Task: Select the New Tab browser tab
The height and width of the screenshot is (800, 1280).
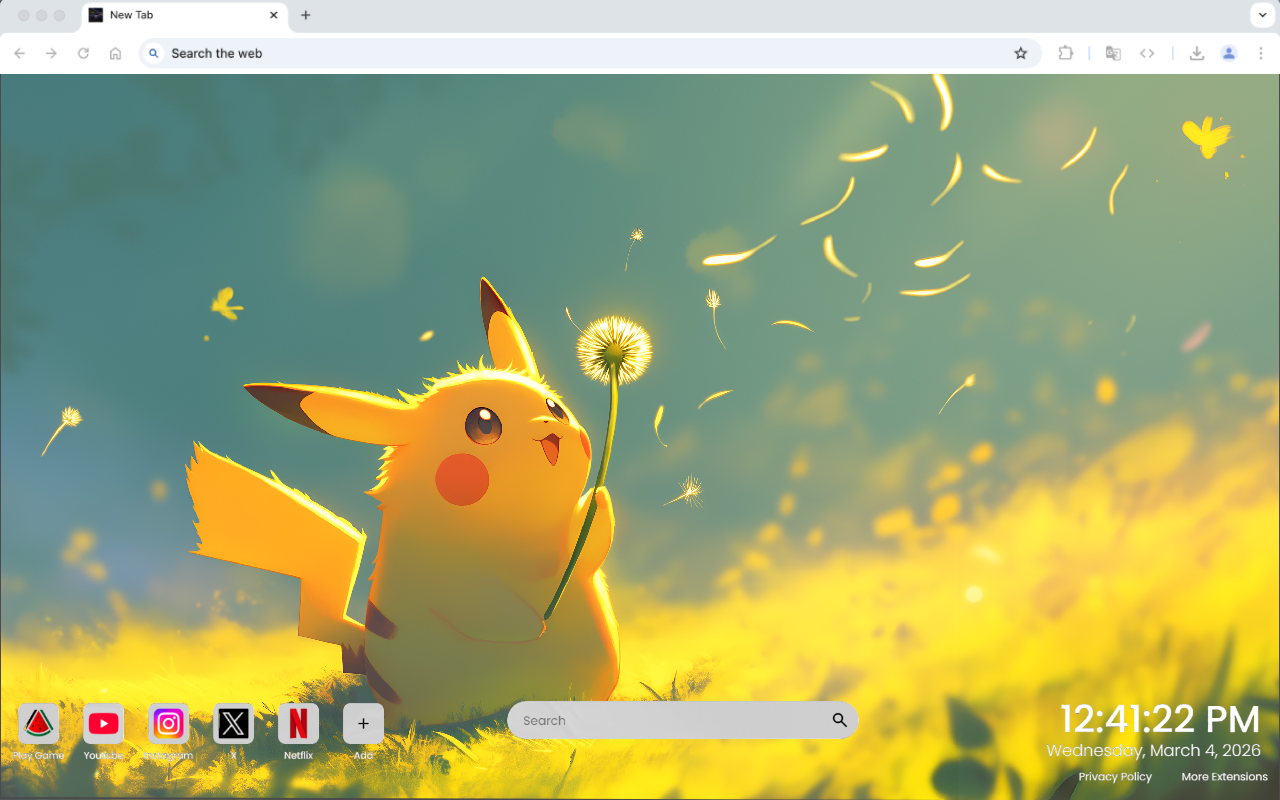Action: tap(183, 15)
